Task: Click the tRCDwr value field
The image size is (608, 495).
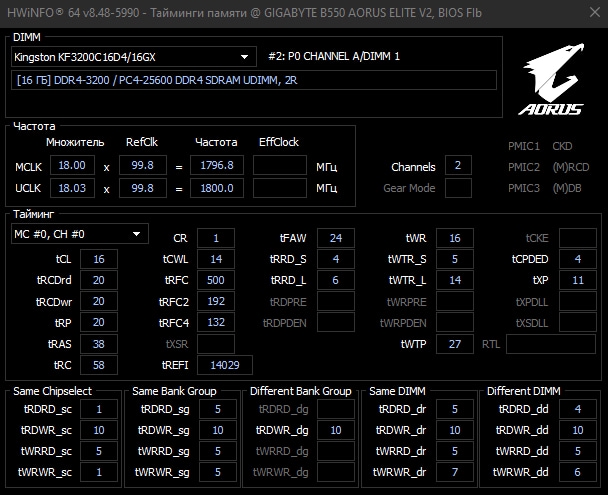Action: [99, 301]
